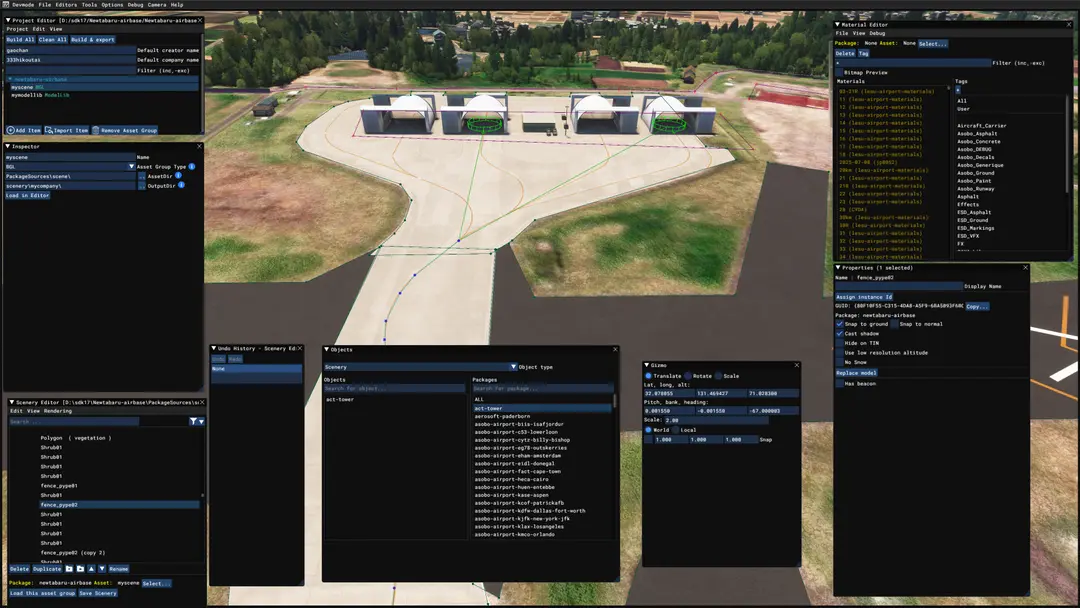This screenshot has height=608, width=1080.
Task: Enable Bitmap Preview in Material Editor
Action: pyautogui.click(x=839, y=72)
